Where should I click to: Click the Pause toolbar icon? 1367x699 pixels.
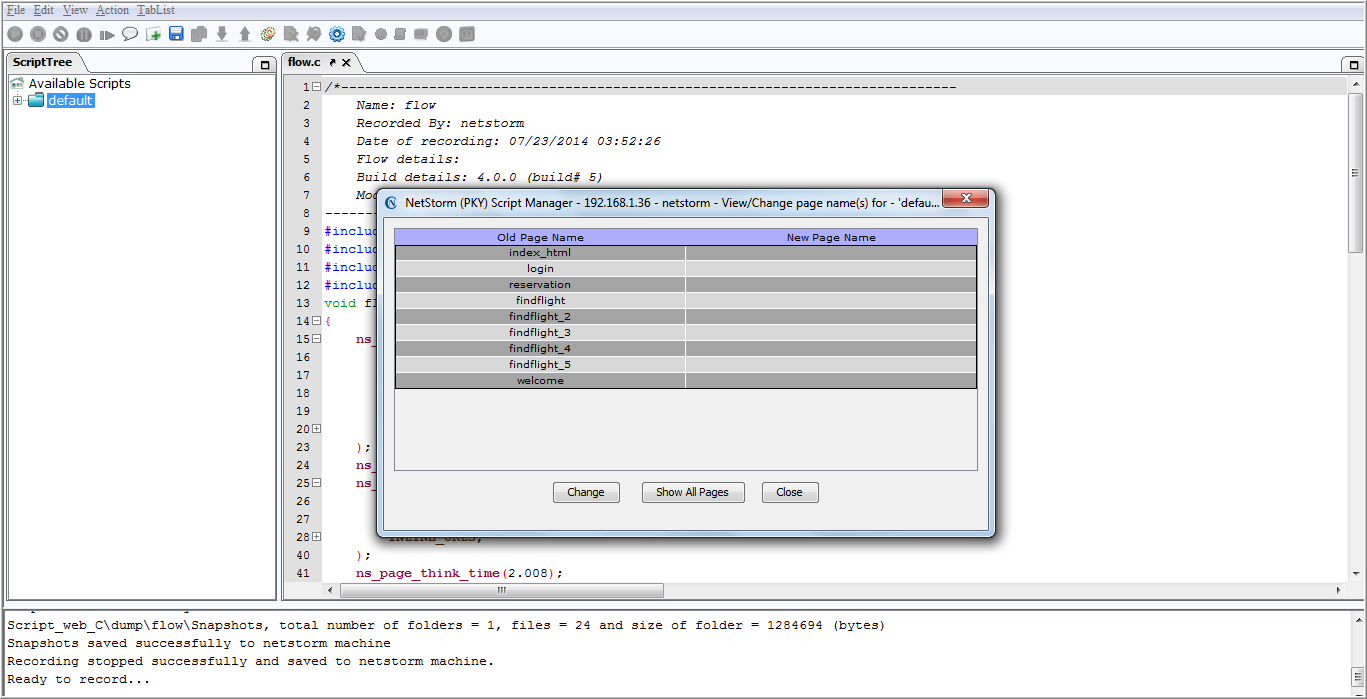click(x=84, y=34)
